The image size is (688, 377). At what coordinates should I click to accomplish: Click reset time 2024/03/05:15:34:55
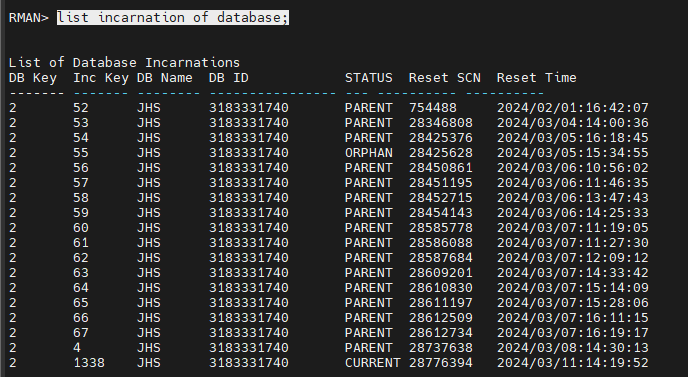[573, 153]
